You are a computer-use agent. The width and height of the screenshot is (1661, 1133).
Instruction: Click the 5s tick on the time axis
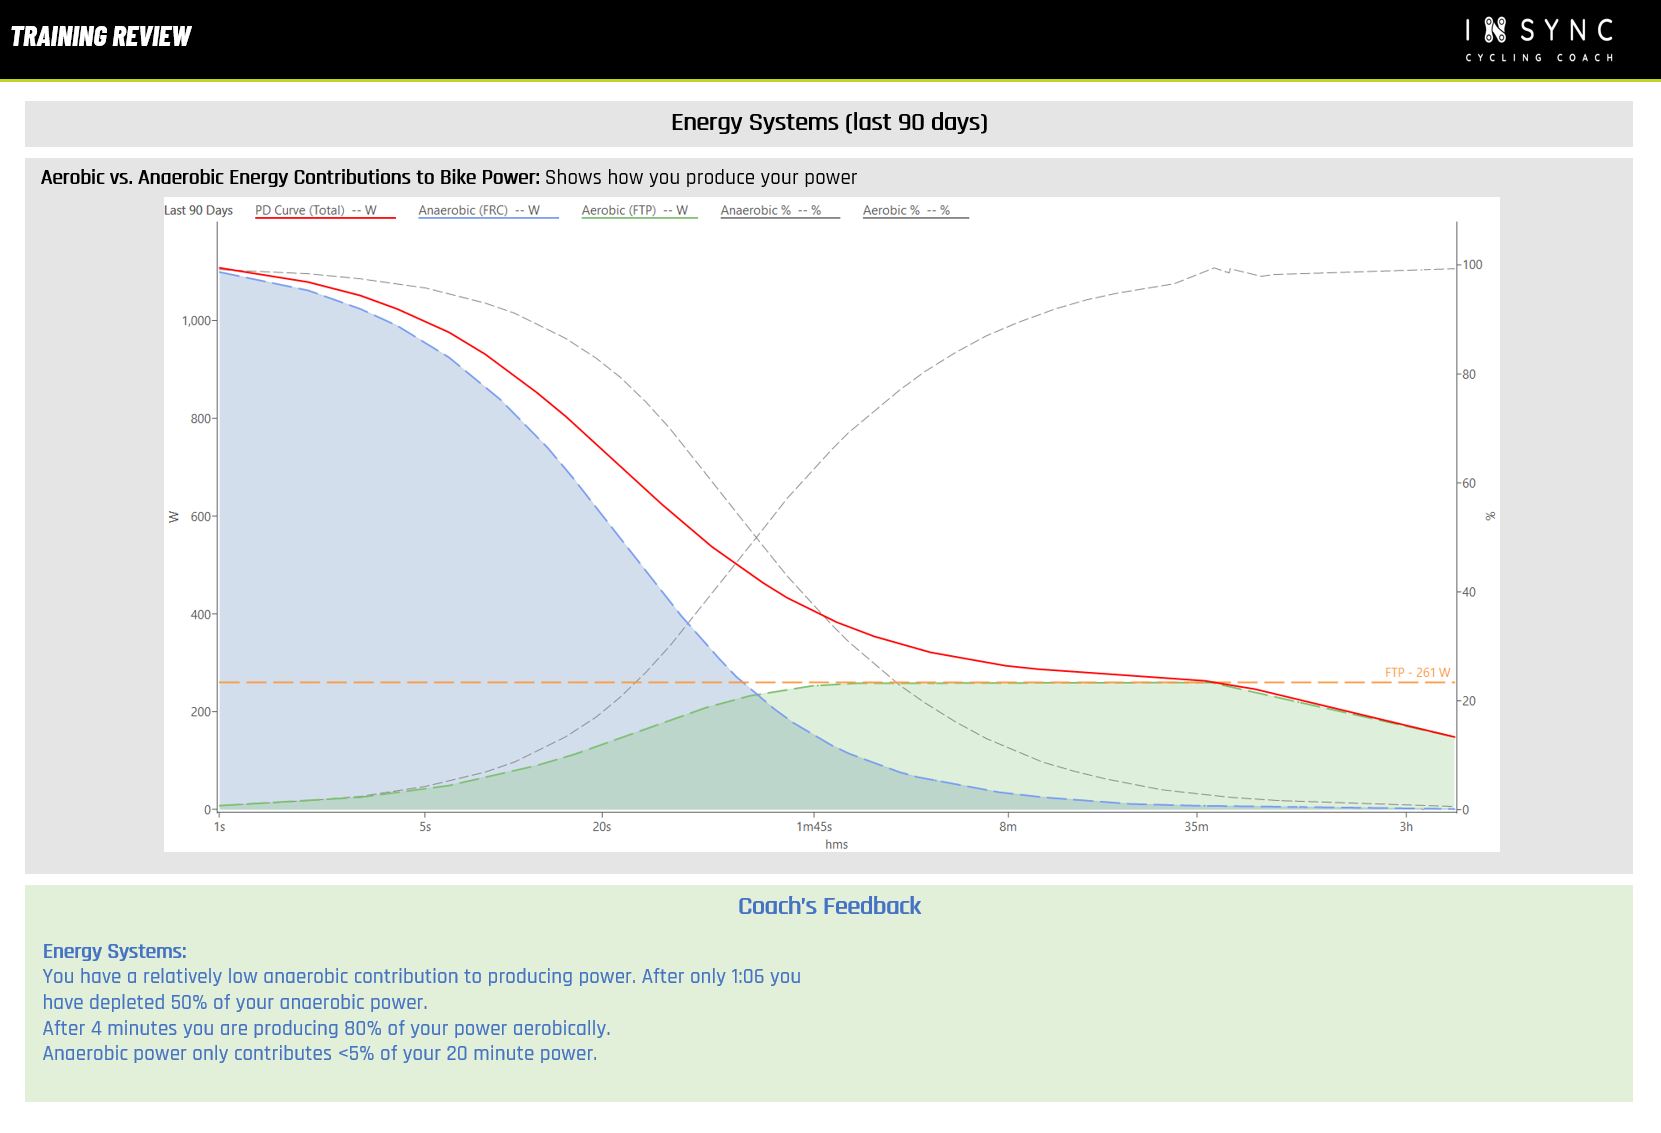(x=425, y=827)
